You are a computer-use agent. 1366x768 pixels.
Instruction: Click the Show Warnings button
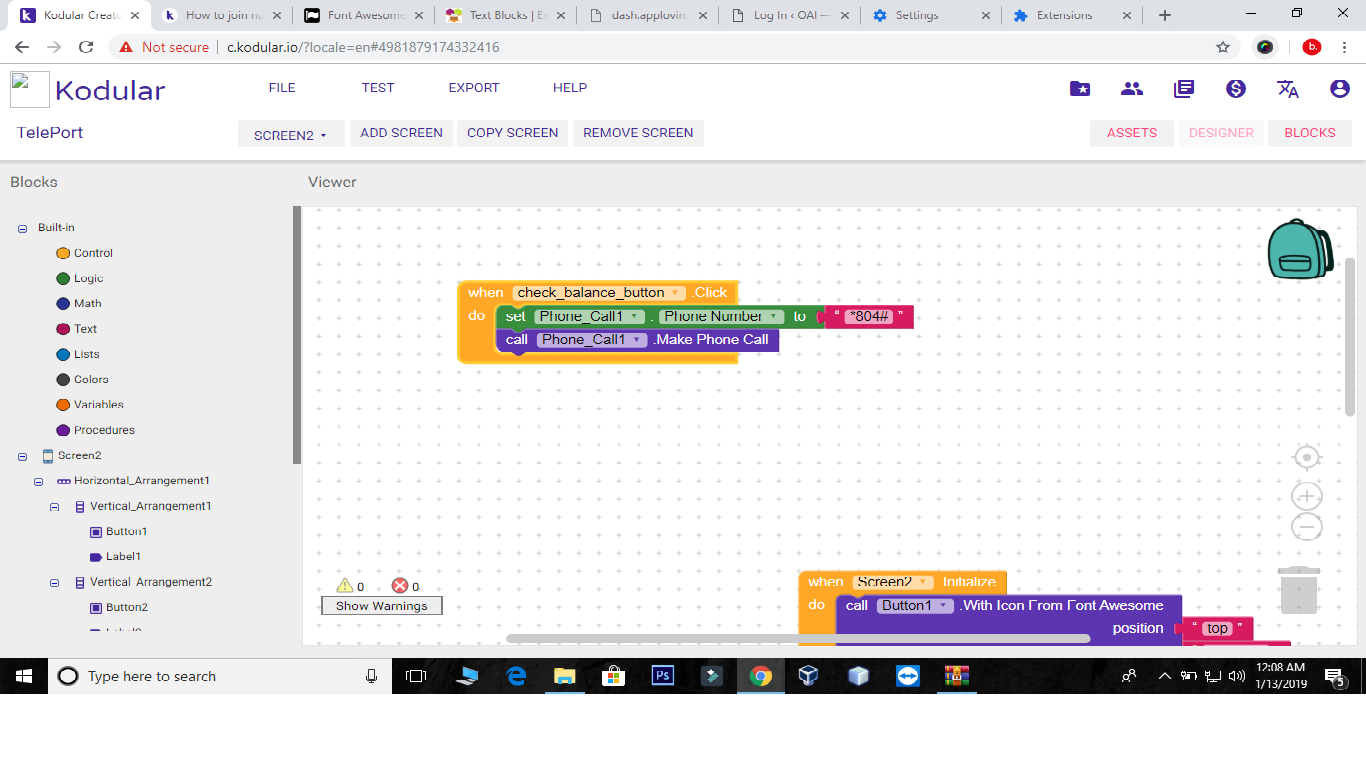381,606
